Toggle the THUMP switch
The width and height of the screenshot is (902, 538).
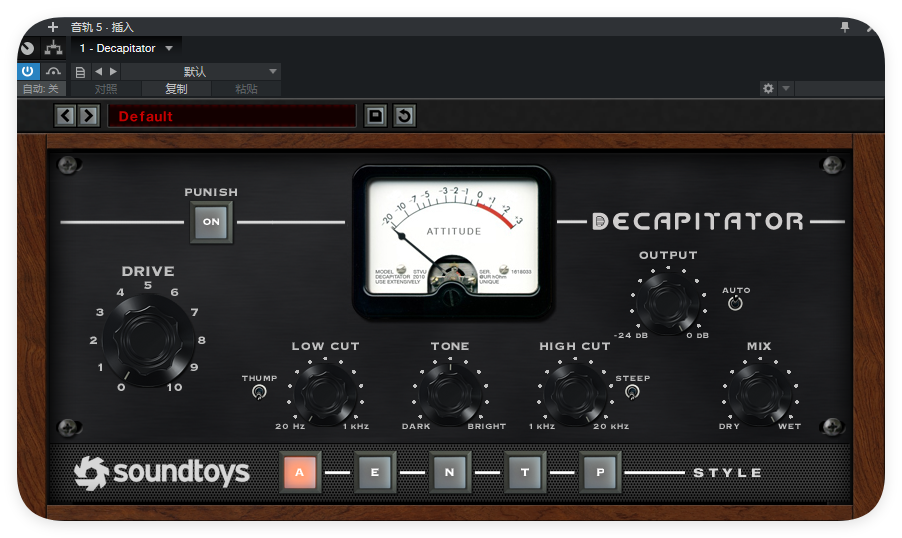(259, 392)
